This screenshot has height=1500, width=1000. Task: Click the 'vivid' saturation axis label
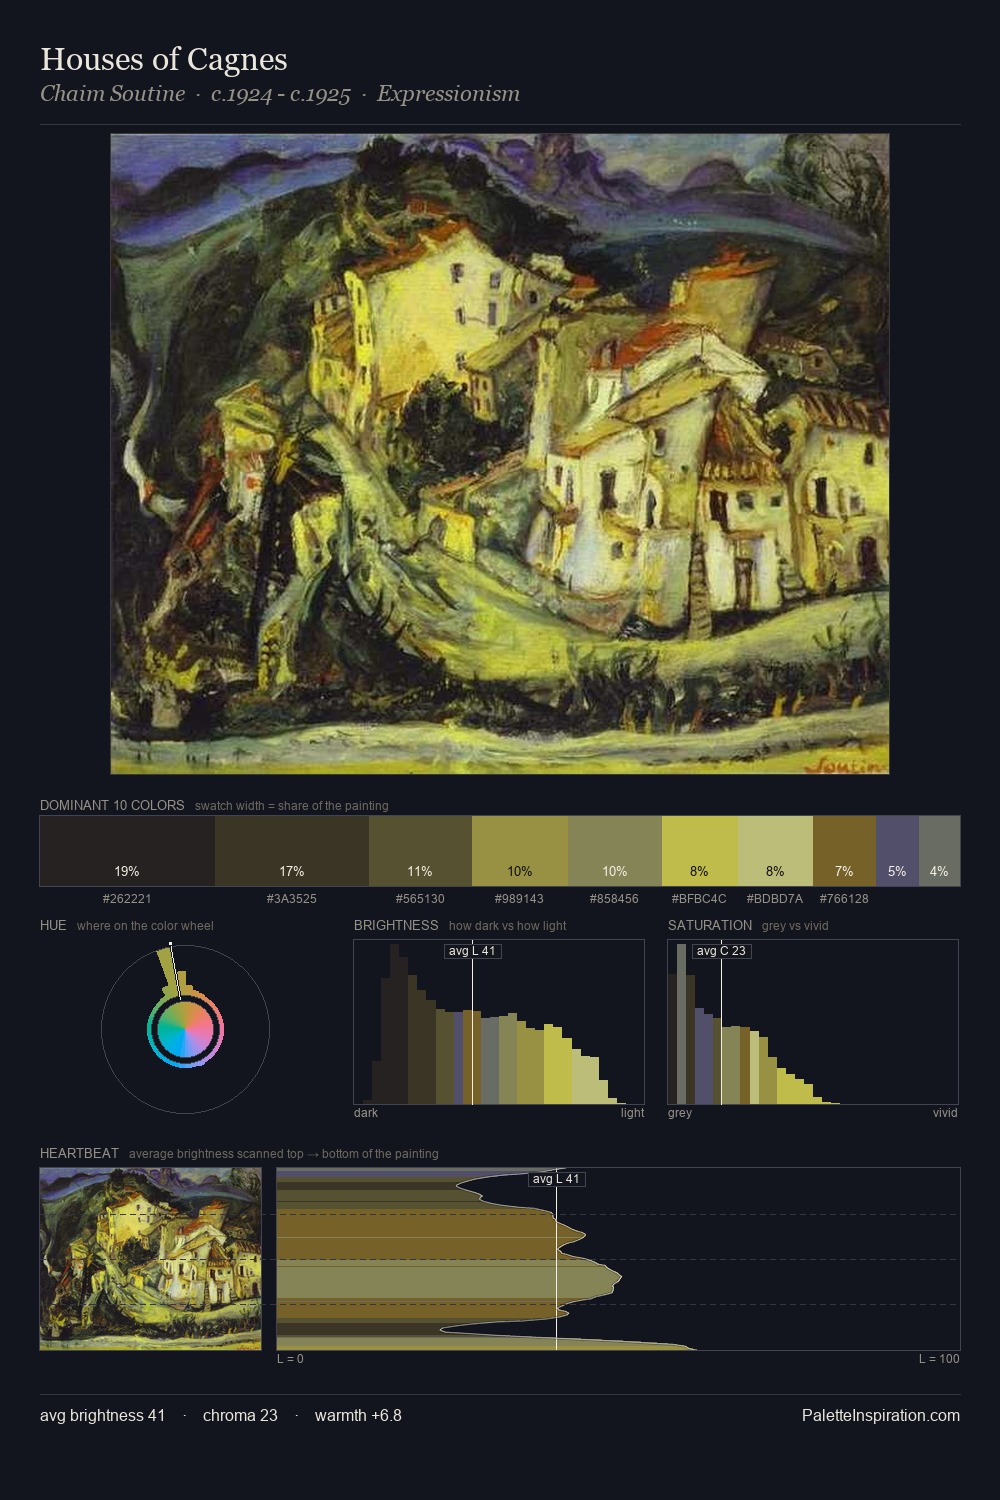[x=945, y=1112]
